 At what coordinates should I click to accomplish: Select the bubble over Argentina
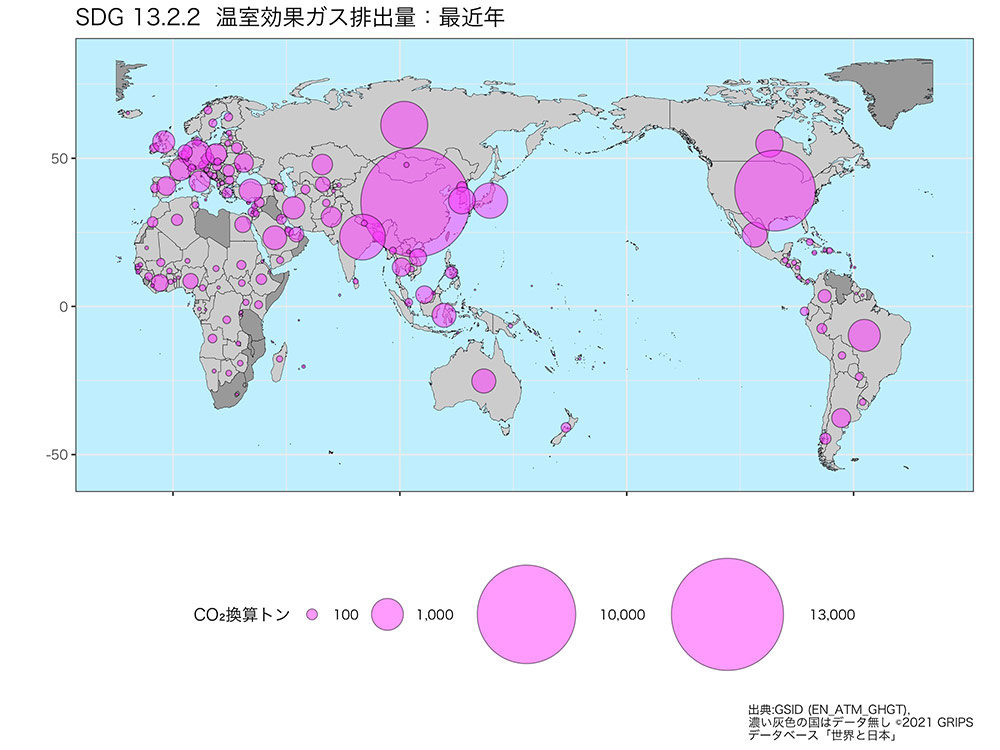(841, 418)
